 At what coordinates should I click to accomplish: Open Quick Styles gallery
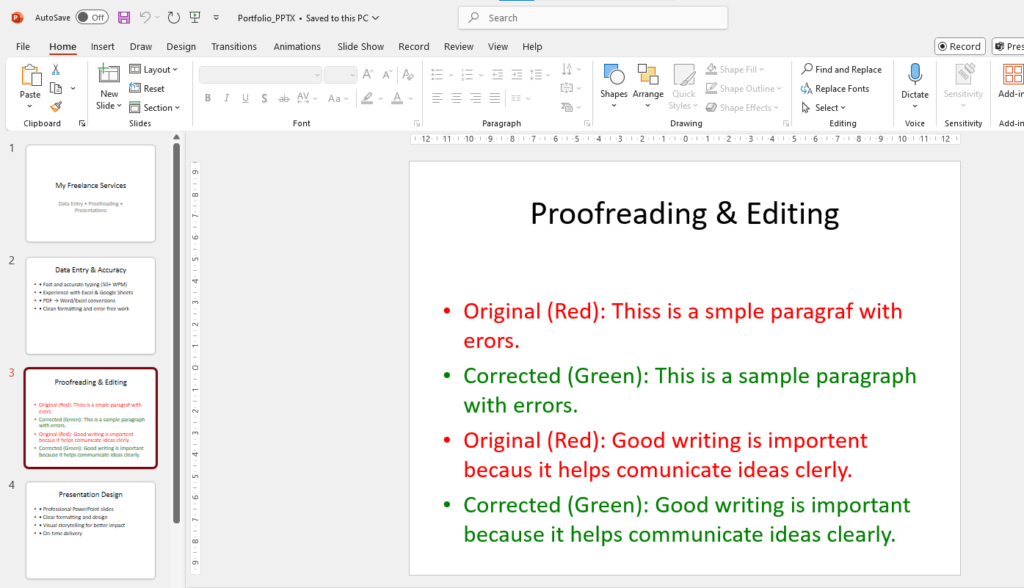684,86
